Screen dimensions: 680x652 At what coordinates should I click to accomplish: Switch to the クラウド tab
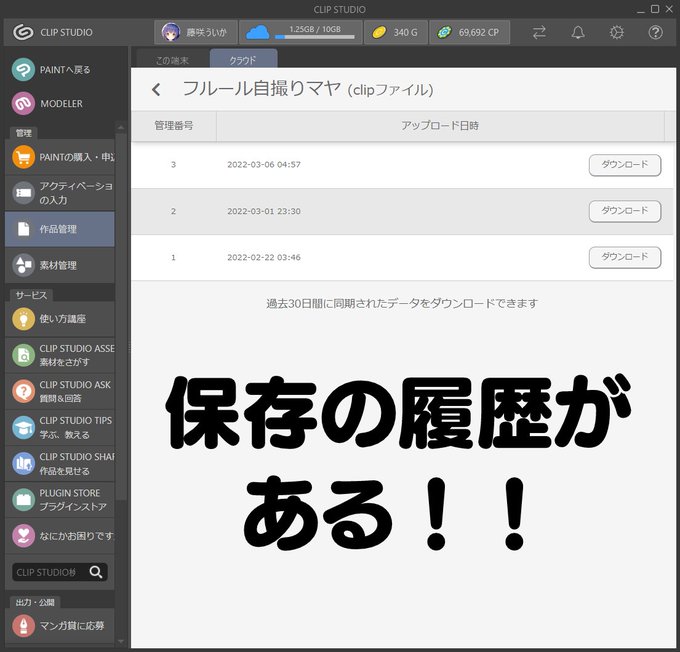[x=243, y=60]
